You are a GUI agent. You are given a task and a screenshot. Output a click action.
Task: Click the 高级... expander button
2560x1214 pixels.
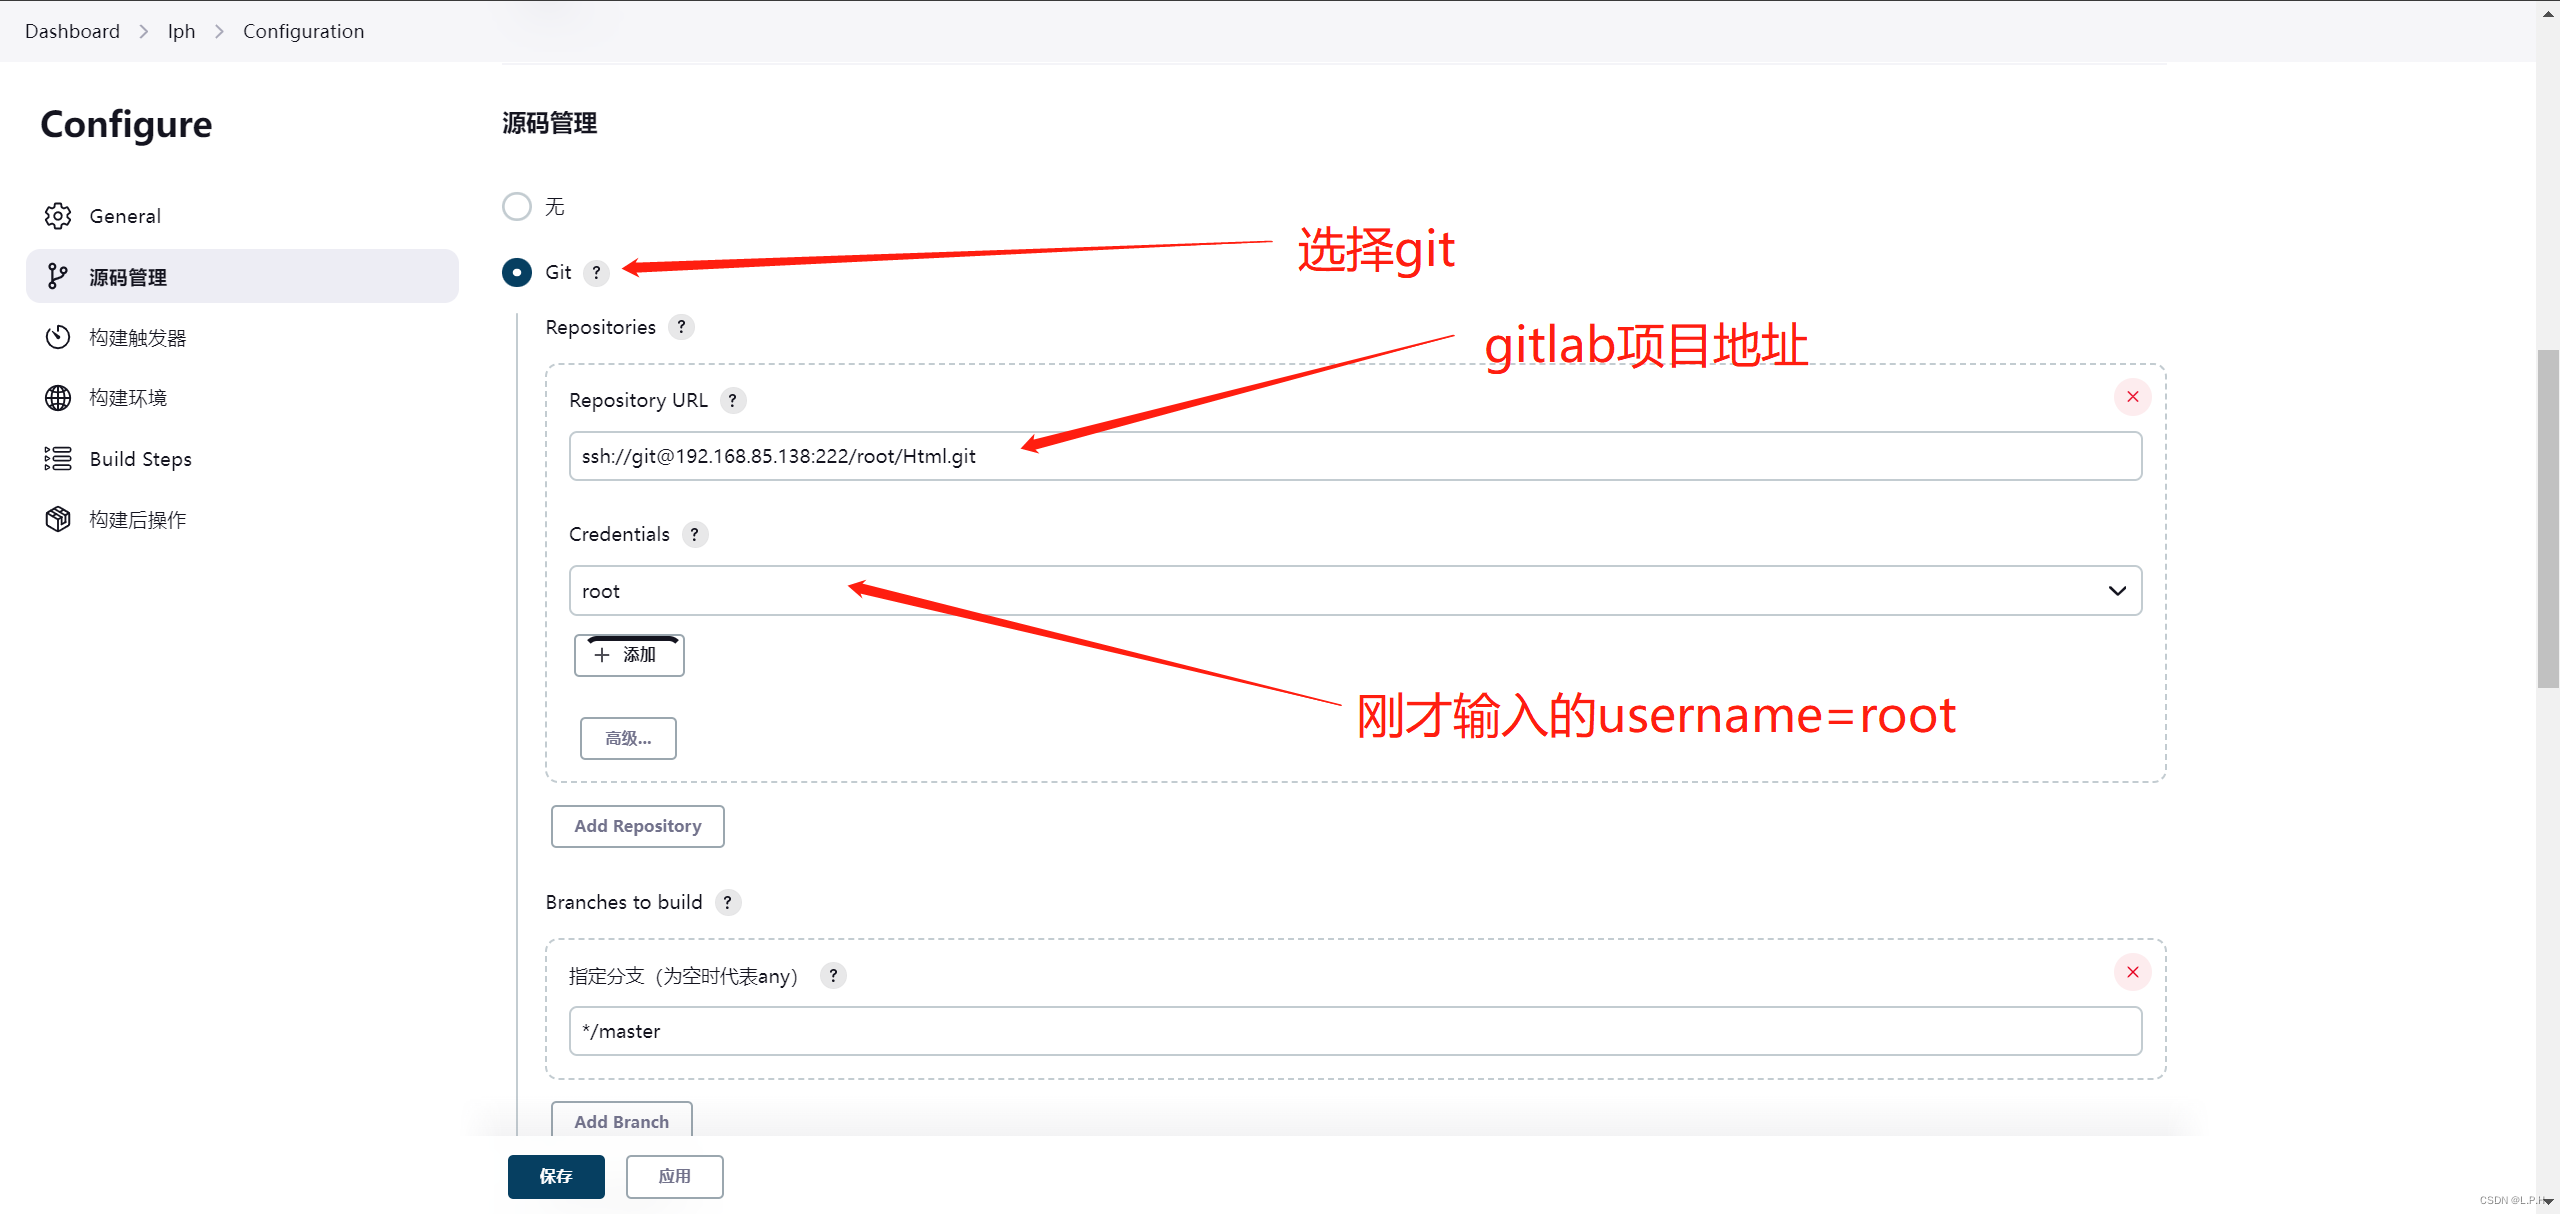point(627,738)
